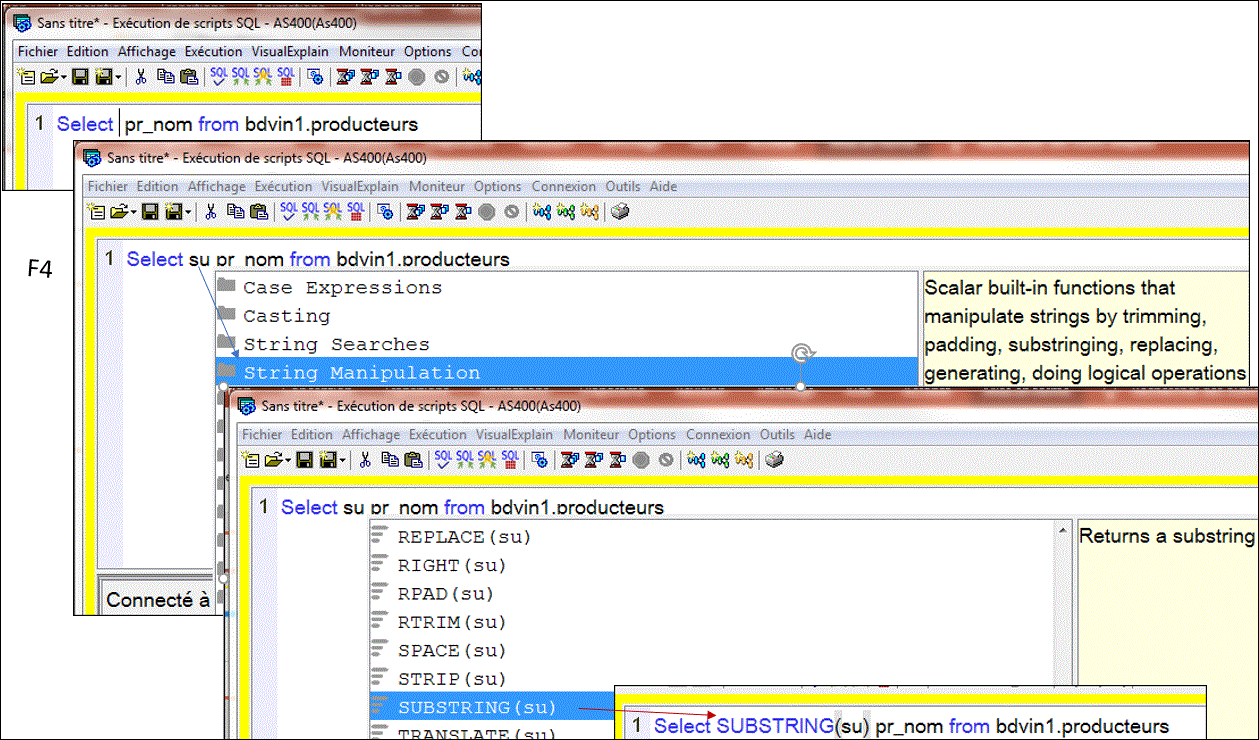The image size is (1259, 740).
Task: Click the SQL line in the rearmost window editor
Action: point(238,125)
